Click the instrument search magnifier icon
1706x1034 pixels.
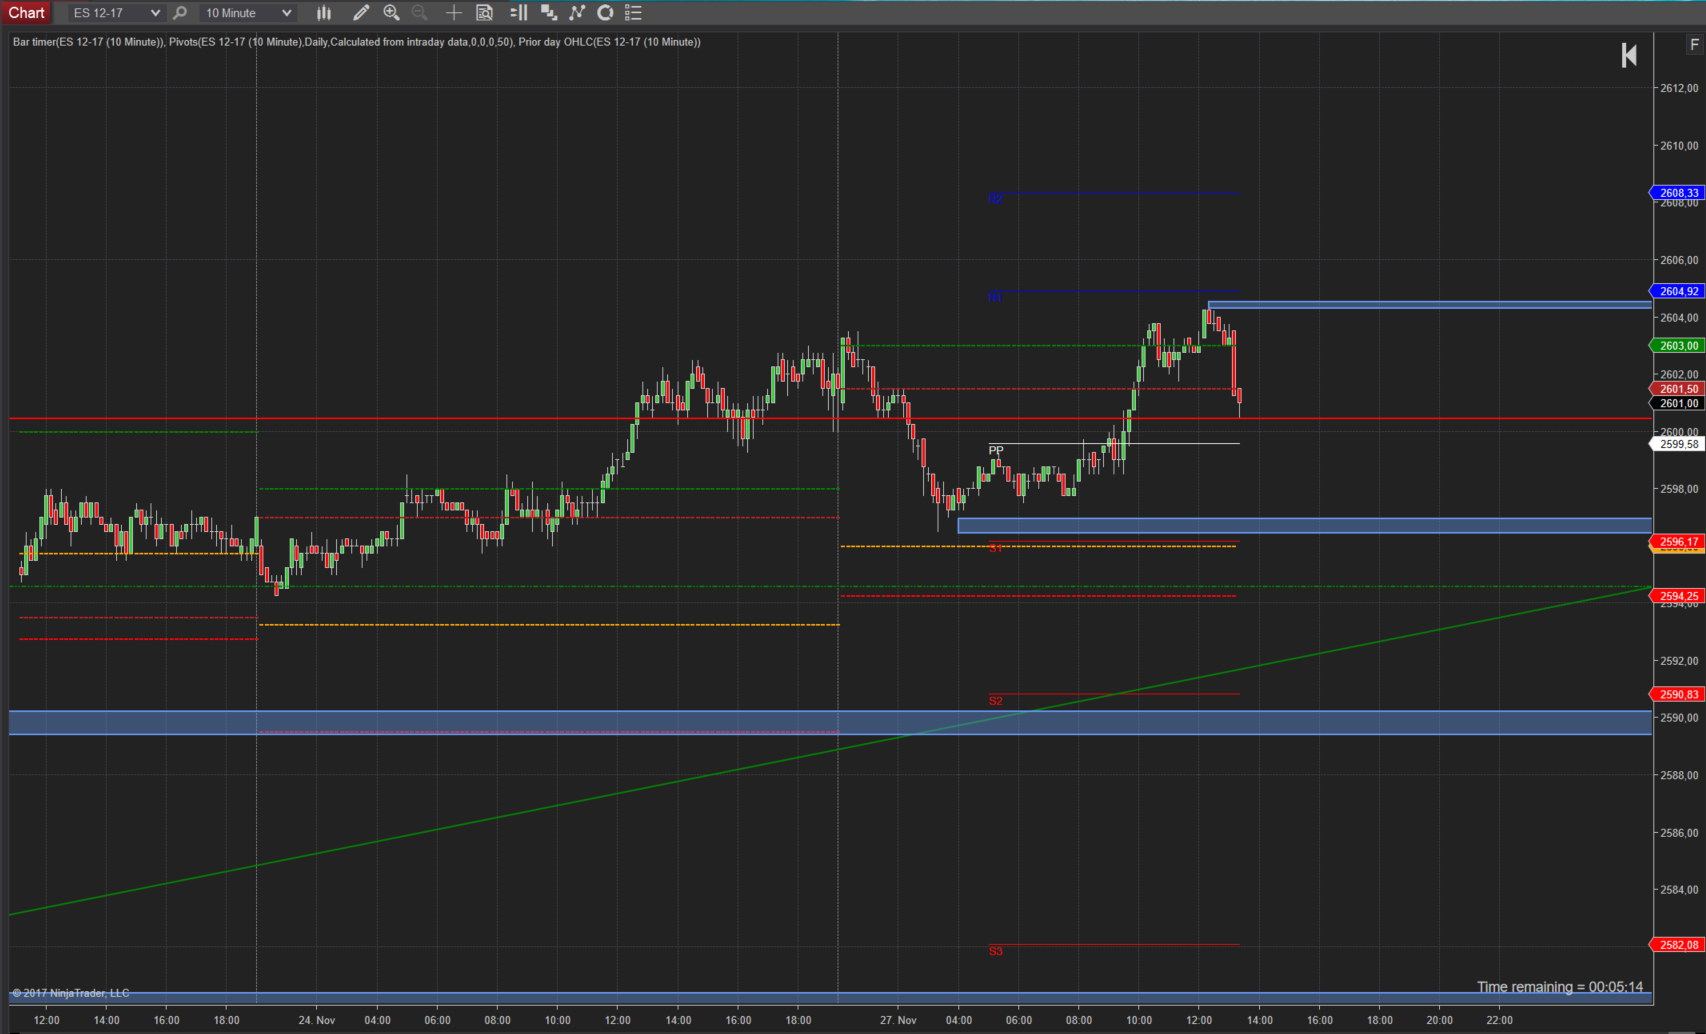(180, 13)
